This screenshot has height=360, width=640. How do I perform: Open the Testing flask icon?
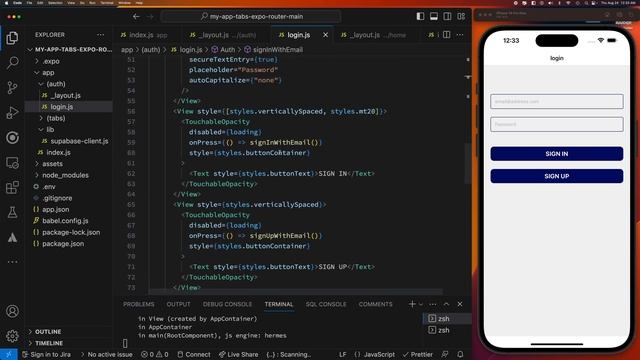coord(12,212)
